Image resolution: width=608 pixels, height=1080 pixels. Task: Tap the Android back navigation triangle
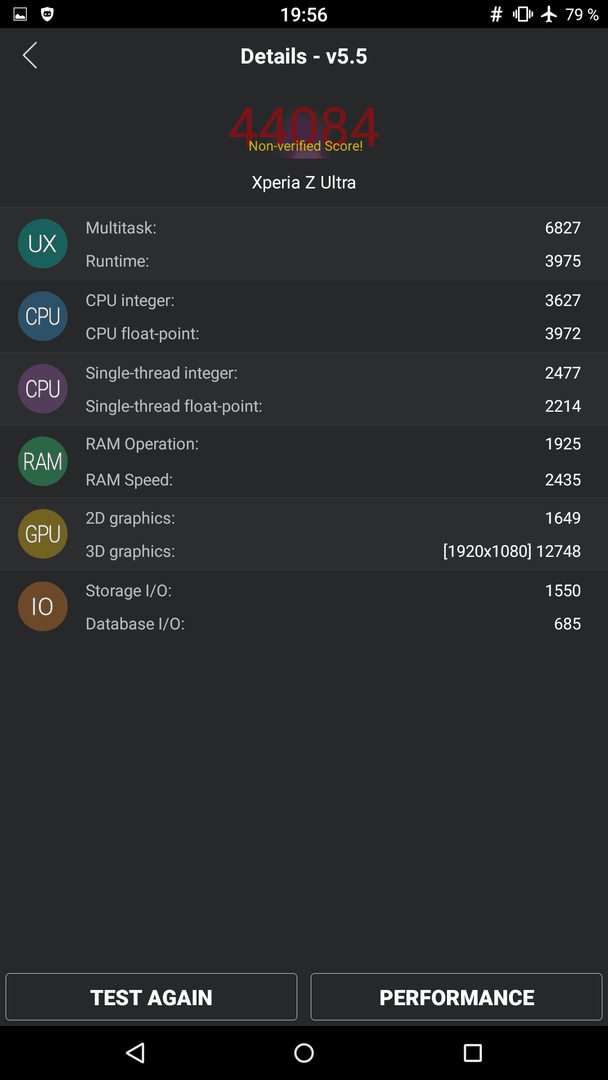point(136,1052)
